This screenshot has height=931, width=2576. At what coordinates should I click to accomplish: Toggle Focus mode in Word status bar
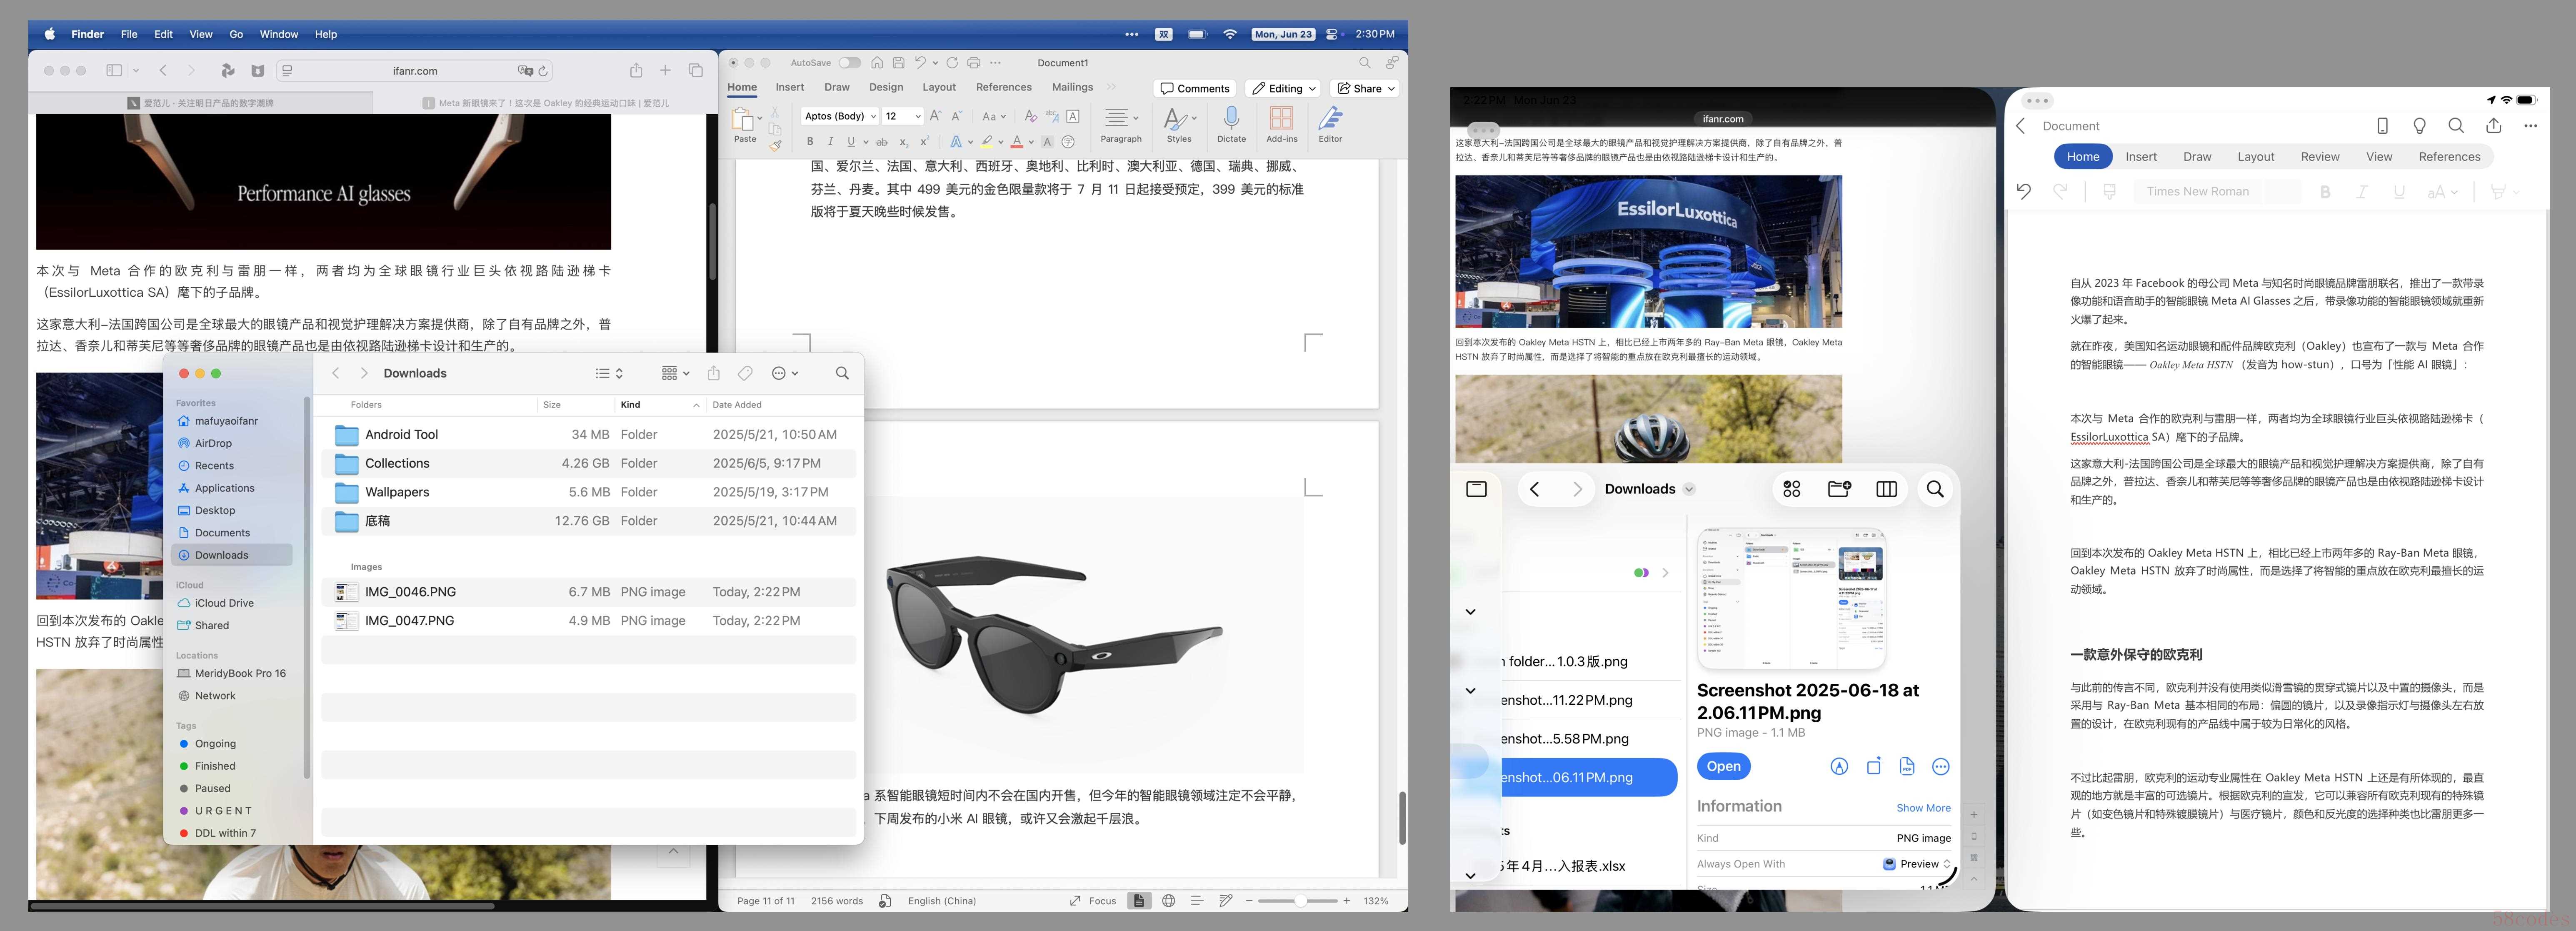pyautogui.click(x=1092, y=901)
